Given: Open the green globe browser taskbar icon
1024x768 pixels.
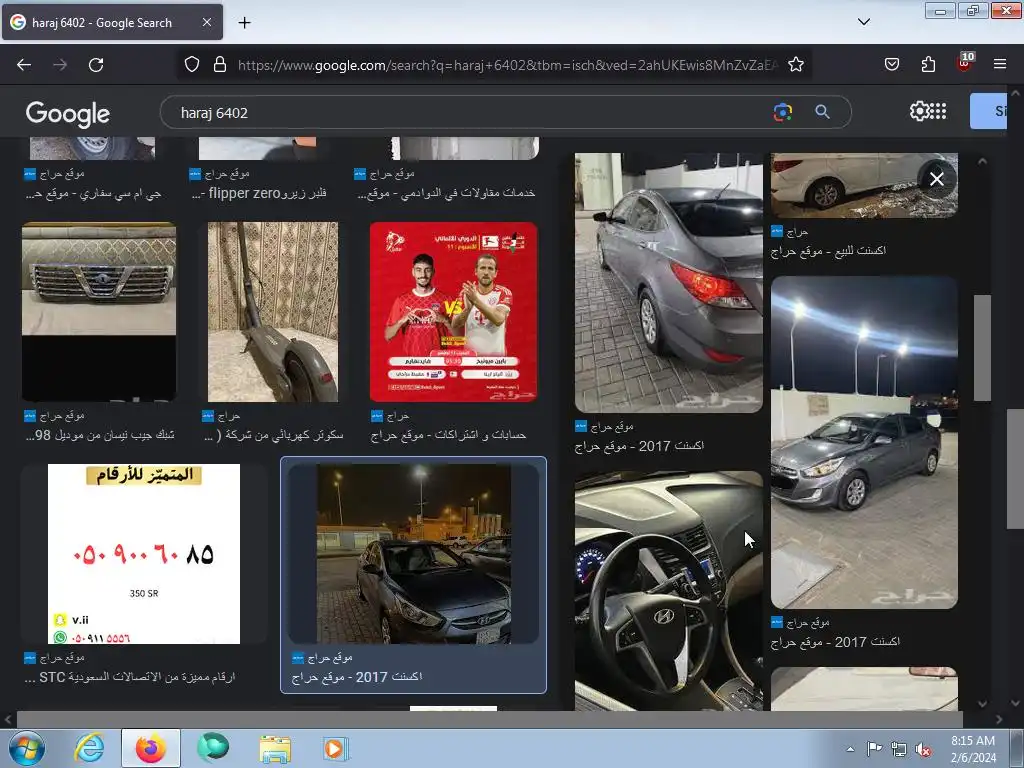Looking at the screenshot, I should point(213,748).
